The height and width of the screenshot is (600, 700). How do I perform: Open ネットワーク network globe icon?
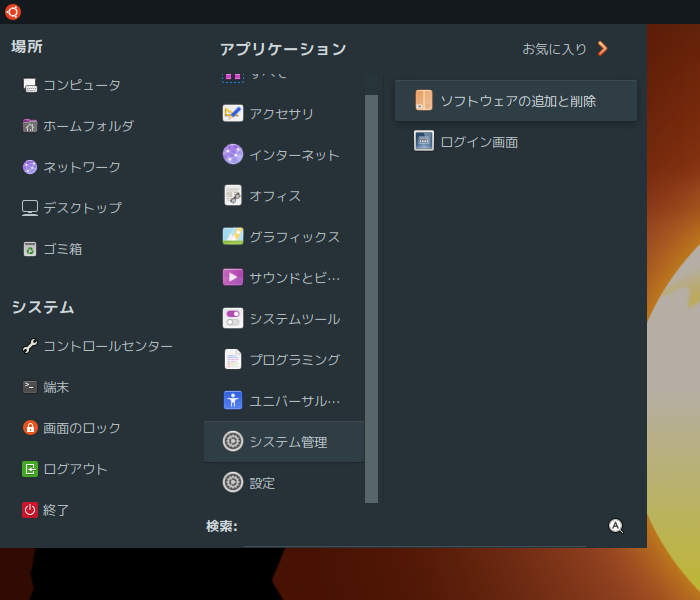pos(30,167)
